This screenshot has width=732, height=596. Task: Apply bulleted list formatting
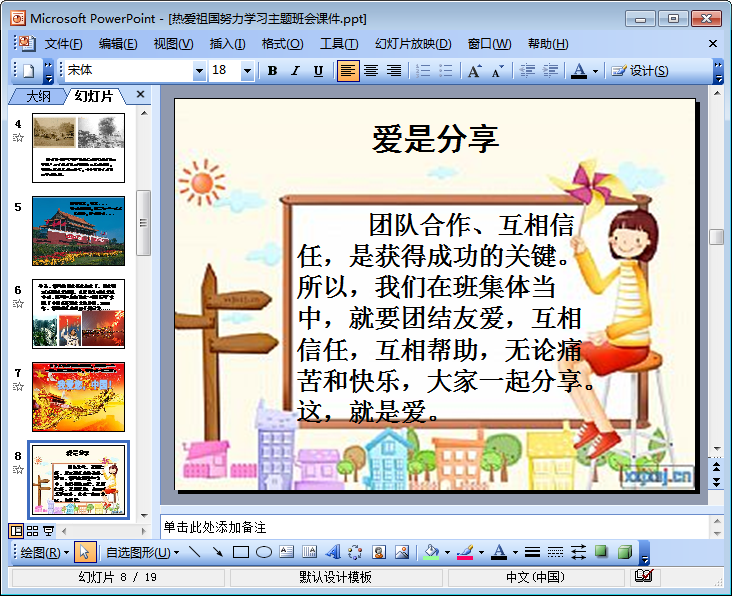tap(446, 71)
